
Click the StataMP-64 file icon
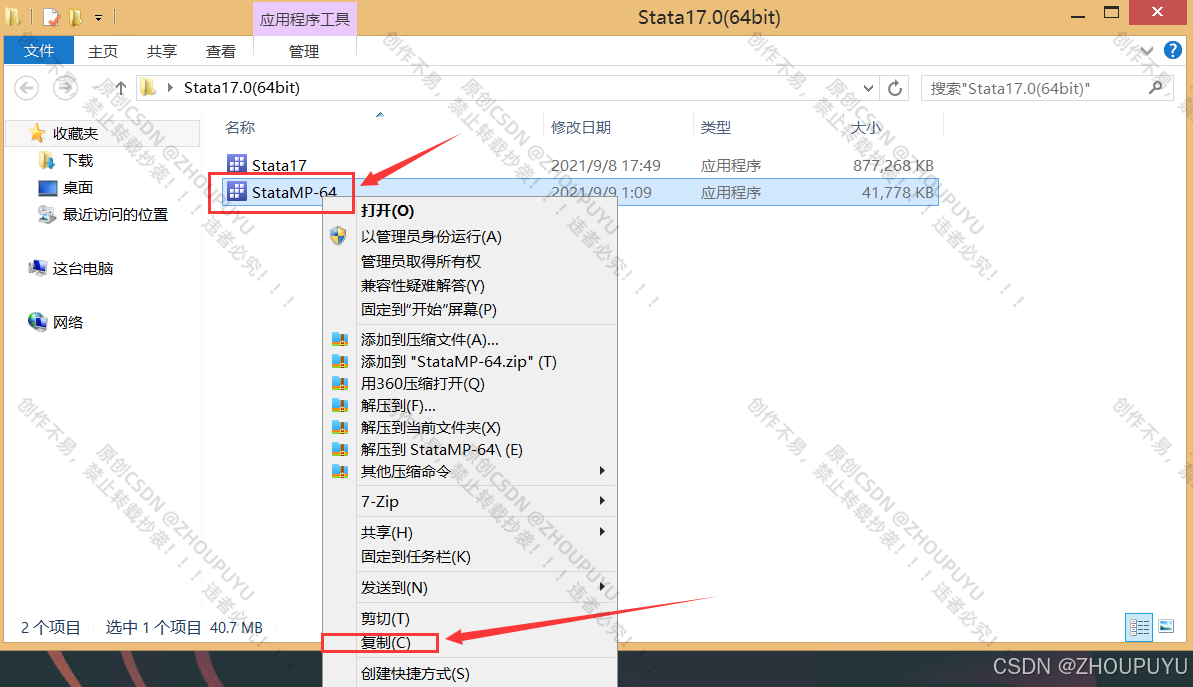point(237,191)
